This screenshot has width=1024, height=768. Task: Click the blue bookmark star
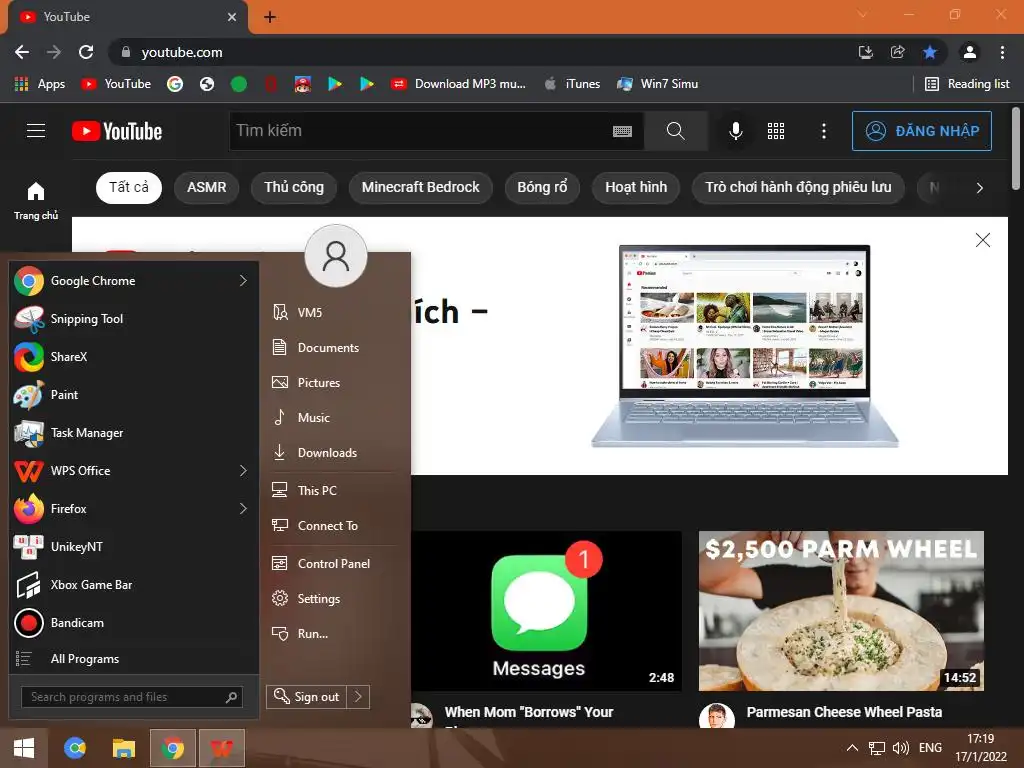[930, 52]
